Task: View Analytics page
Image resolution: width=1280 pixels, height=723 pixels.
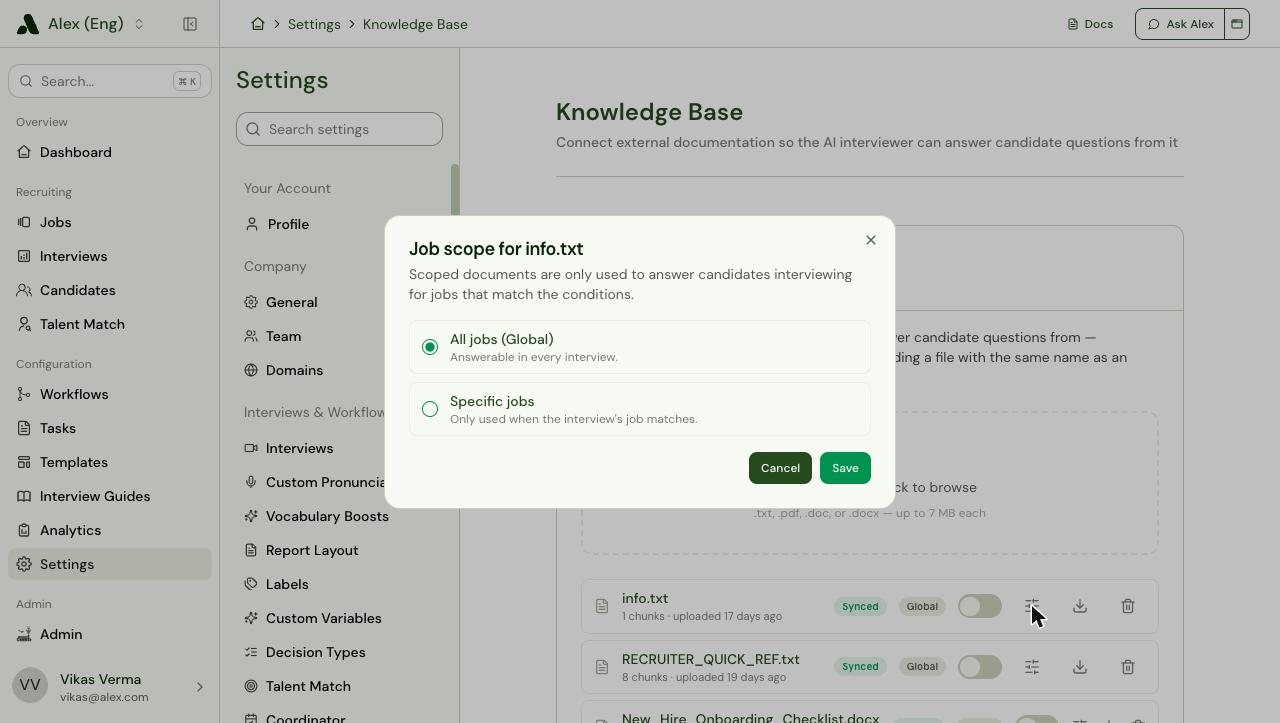Action: 110,530
